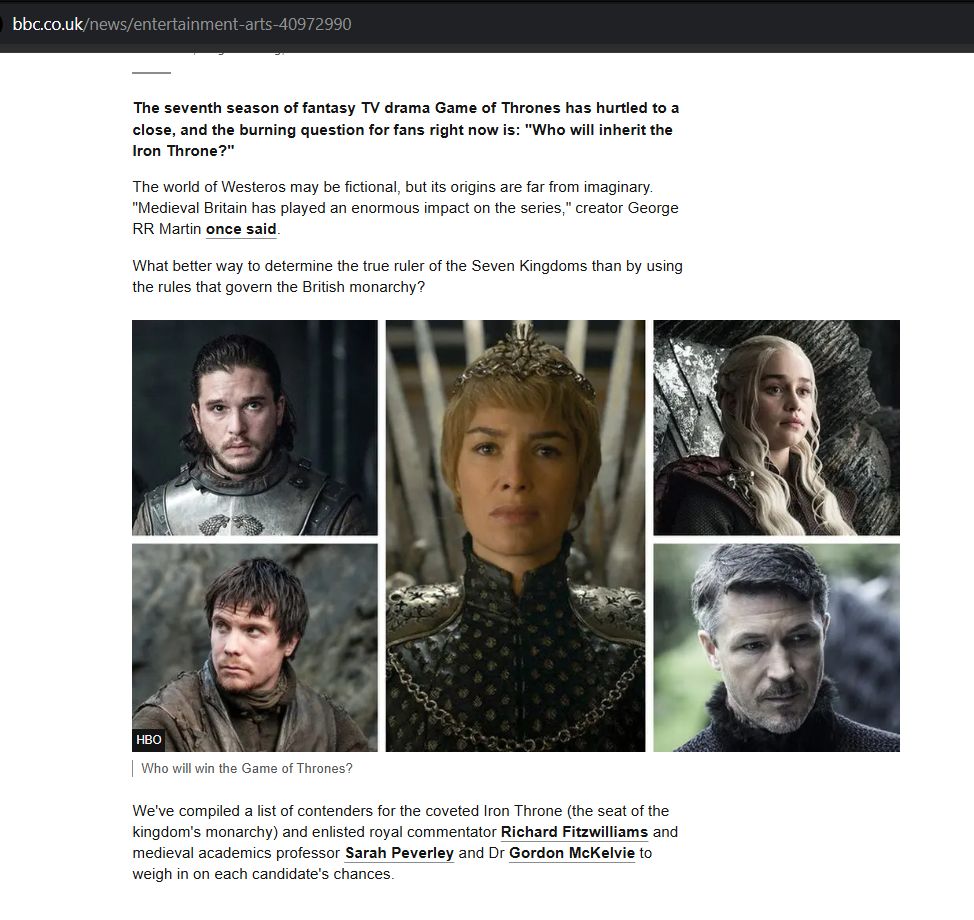The width and height of the screenshot is (974, 920).
Task: Visit the Gordon McKelvie link
Action: click(x=571, y=853)
